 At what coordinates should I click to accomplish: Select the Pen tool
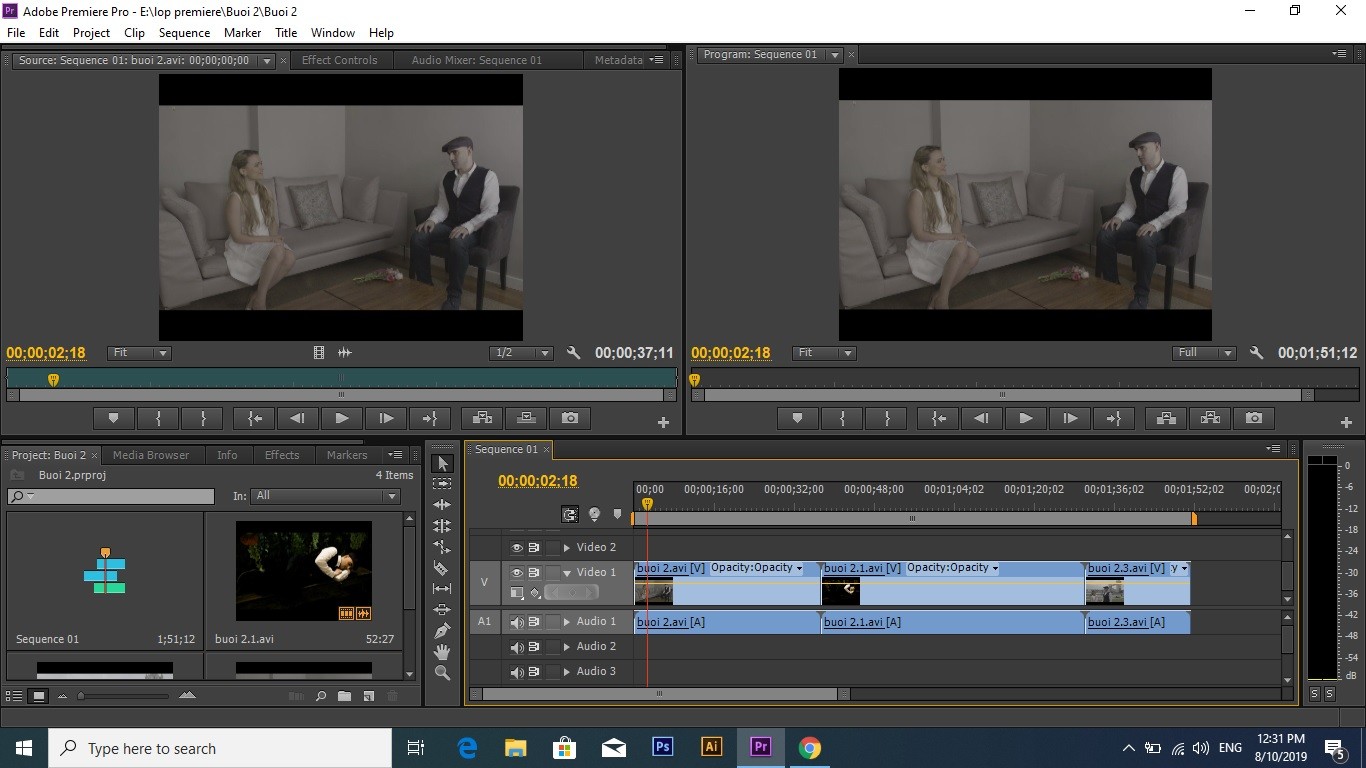coord(442,631)
